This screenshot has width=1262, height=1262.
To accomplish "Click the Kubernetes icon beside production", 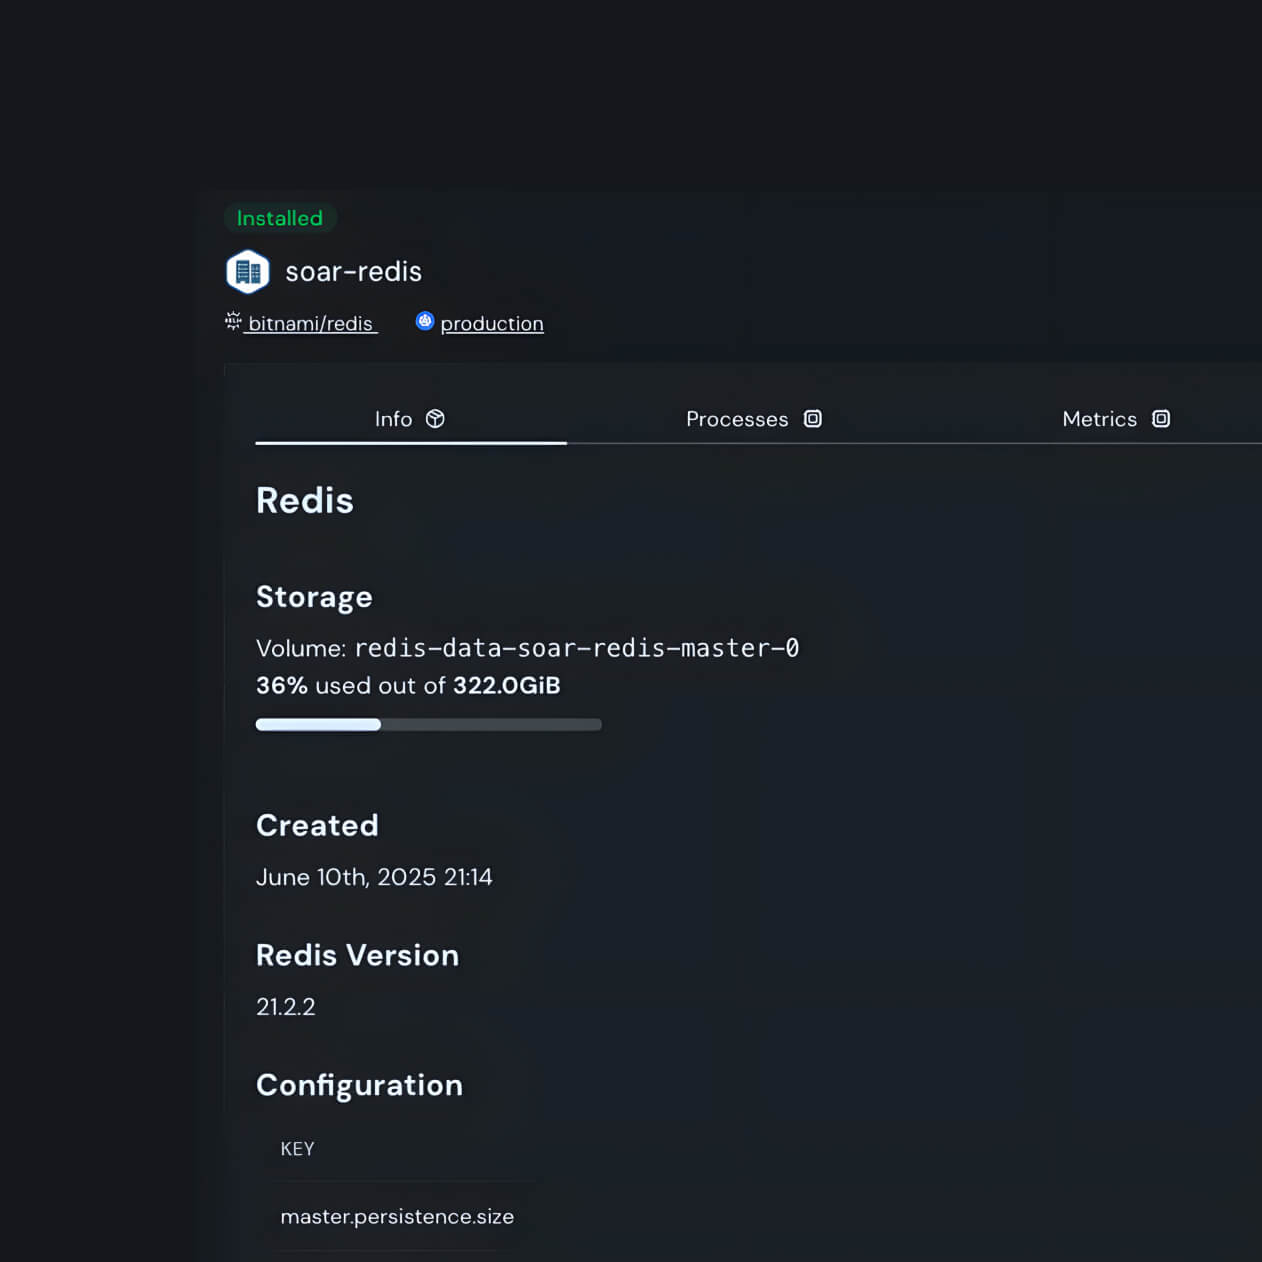I will pyautogui.click(x=425, y=321).
